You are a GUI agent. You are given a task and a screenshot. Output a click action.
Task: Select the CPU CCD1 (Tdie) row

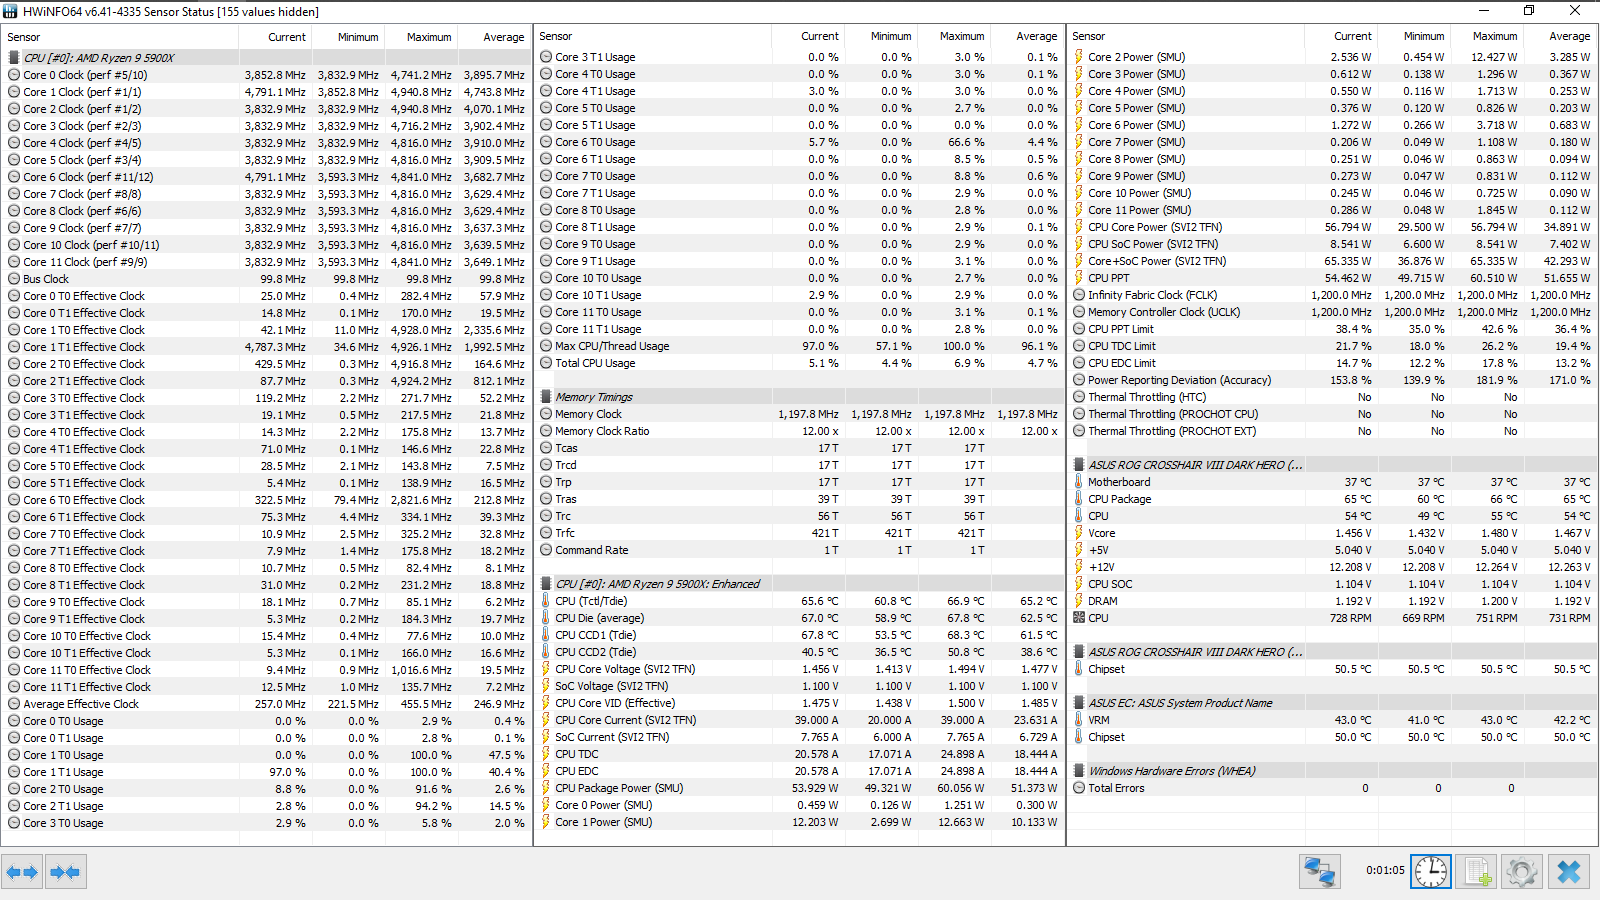coord(799,635)
